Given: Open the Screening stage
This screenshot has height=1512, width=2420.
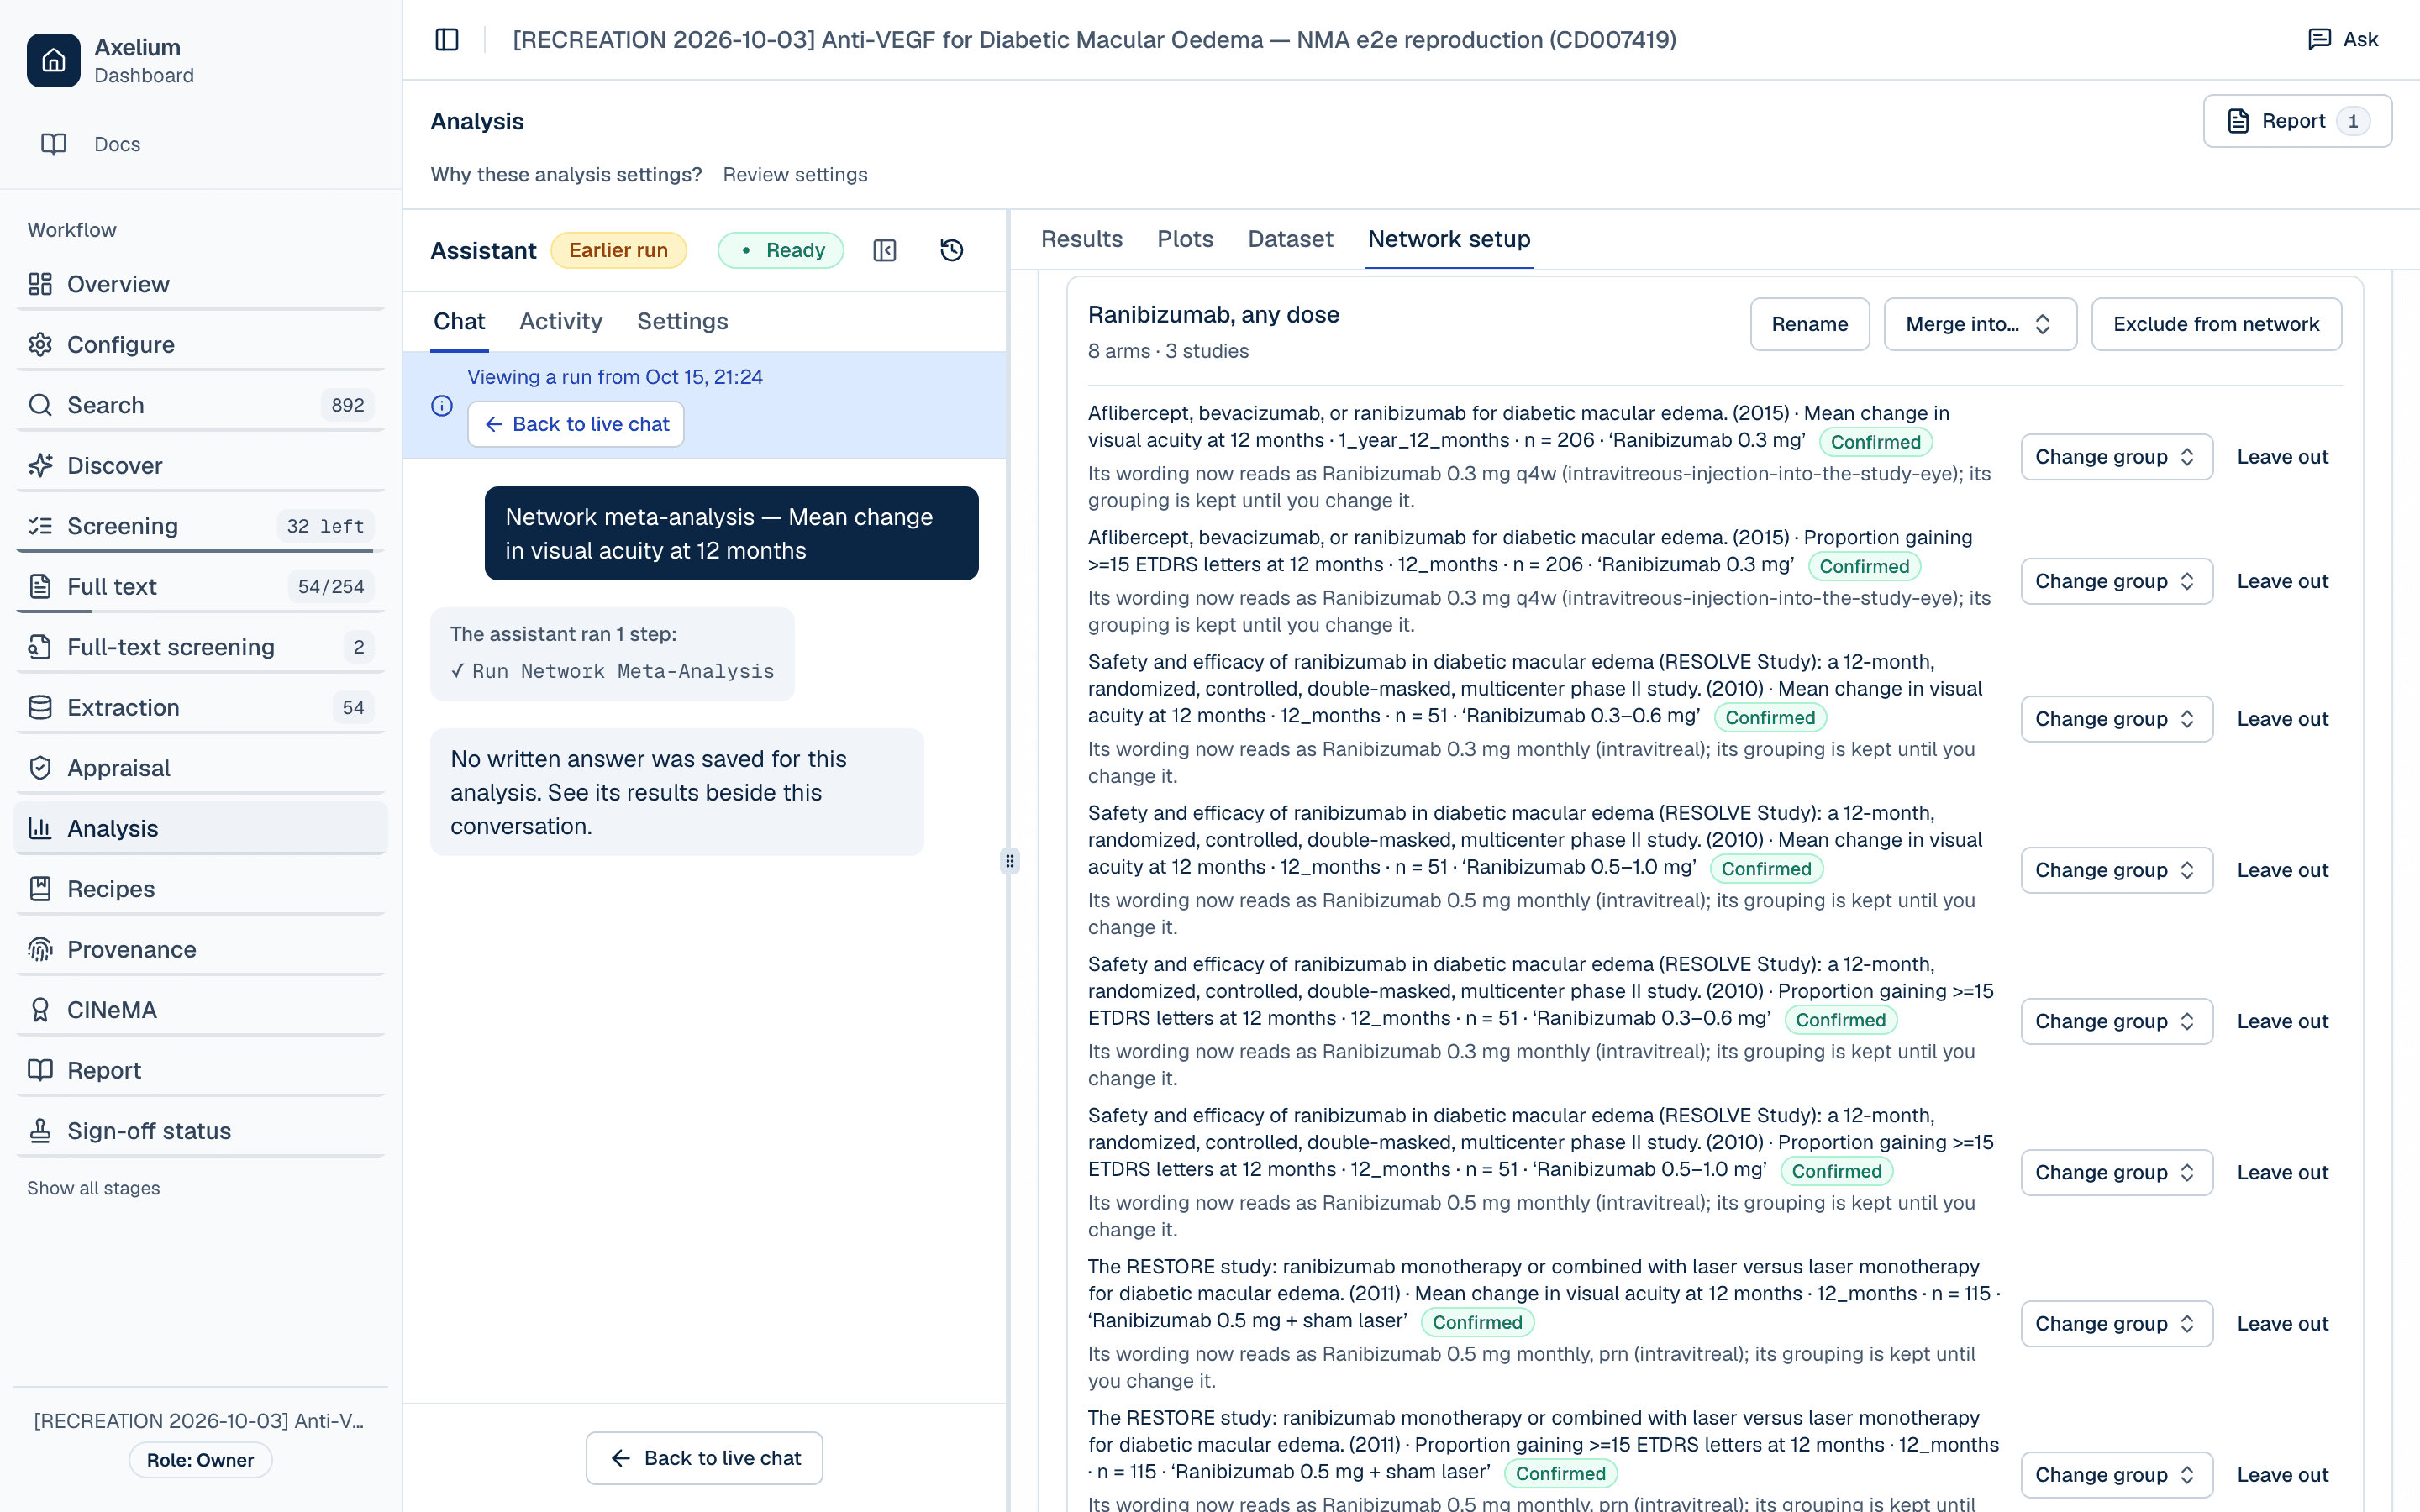Looking at the screenshot, I should click(x=201, y=526).
